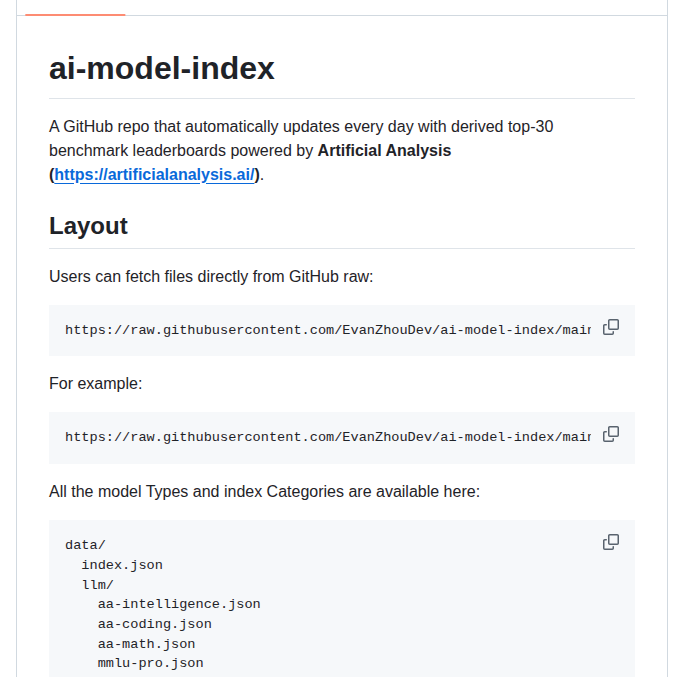
Task: Open the artificialanalysis.ai link
Action: [154, 174]
